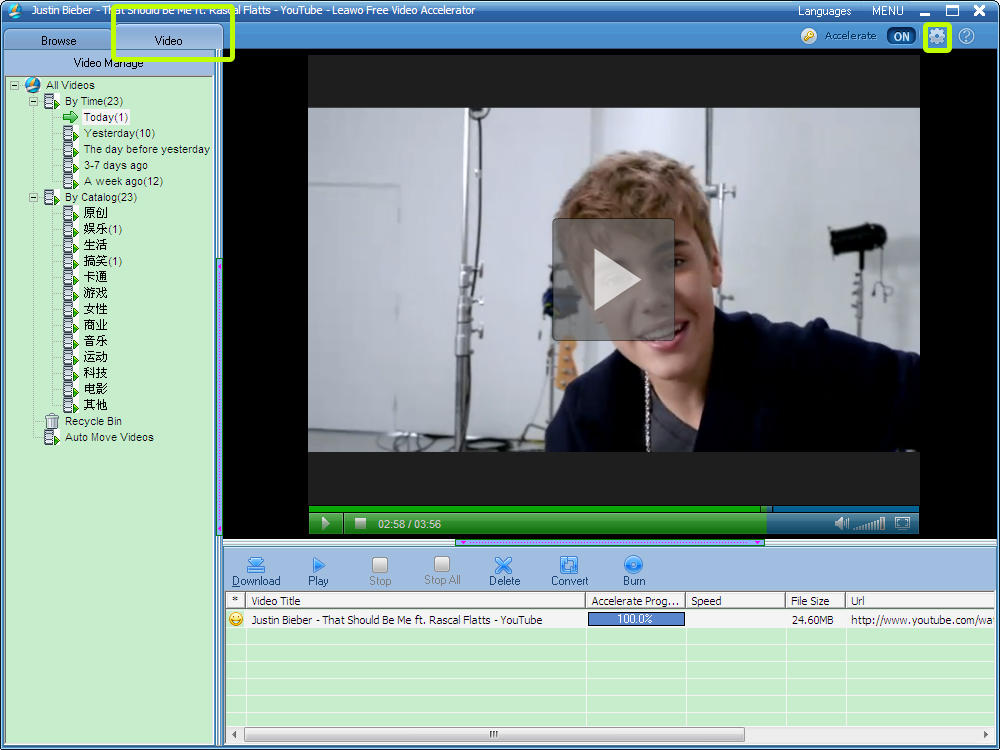Click the film icon next to Auto Move Videos
The height and width of the screenshot is (750, 1000).
pyautogui.click(x=52, y=438)
